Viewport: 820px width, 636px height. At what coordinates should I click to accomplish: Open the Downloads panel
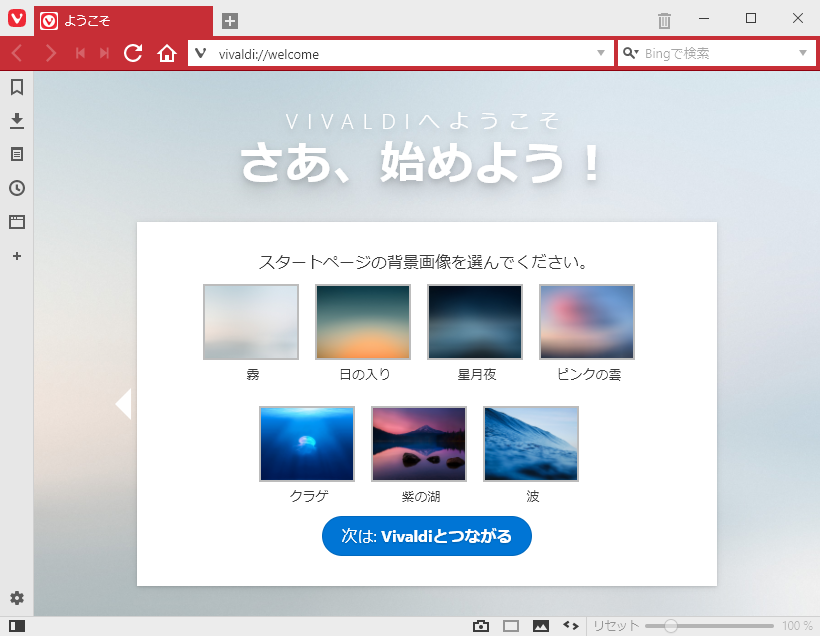[x=17, y=121]
